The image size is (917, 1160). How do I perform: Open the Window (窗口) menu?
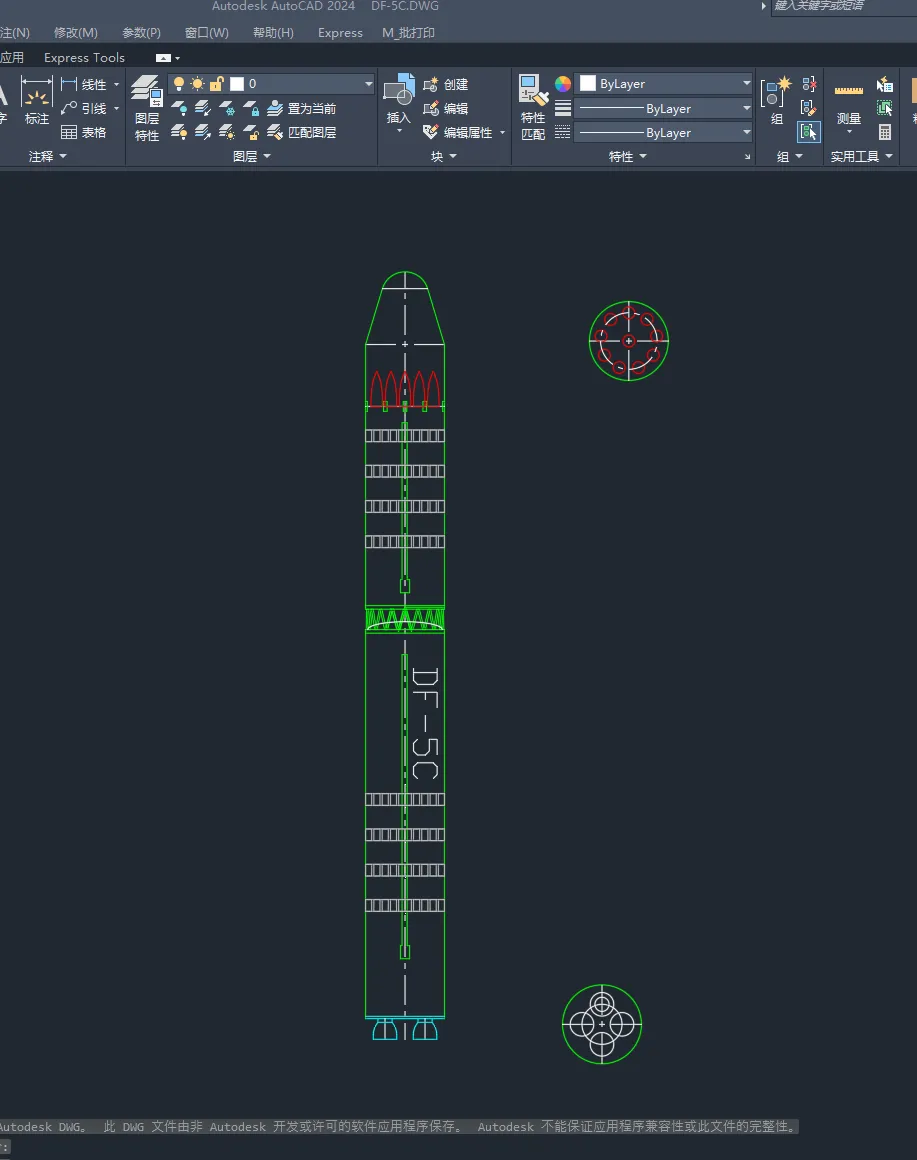[206, 32]
